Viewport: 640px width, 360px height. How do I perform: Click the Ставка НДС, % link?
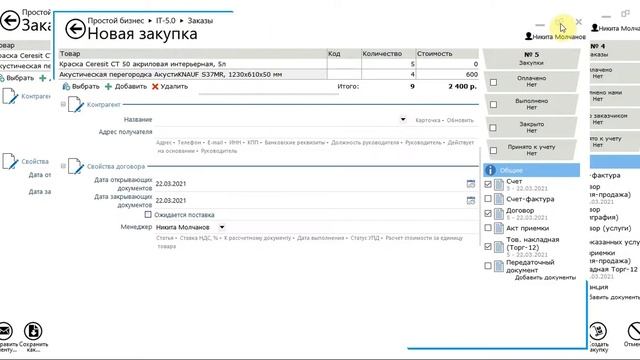(x=199, y=238)
